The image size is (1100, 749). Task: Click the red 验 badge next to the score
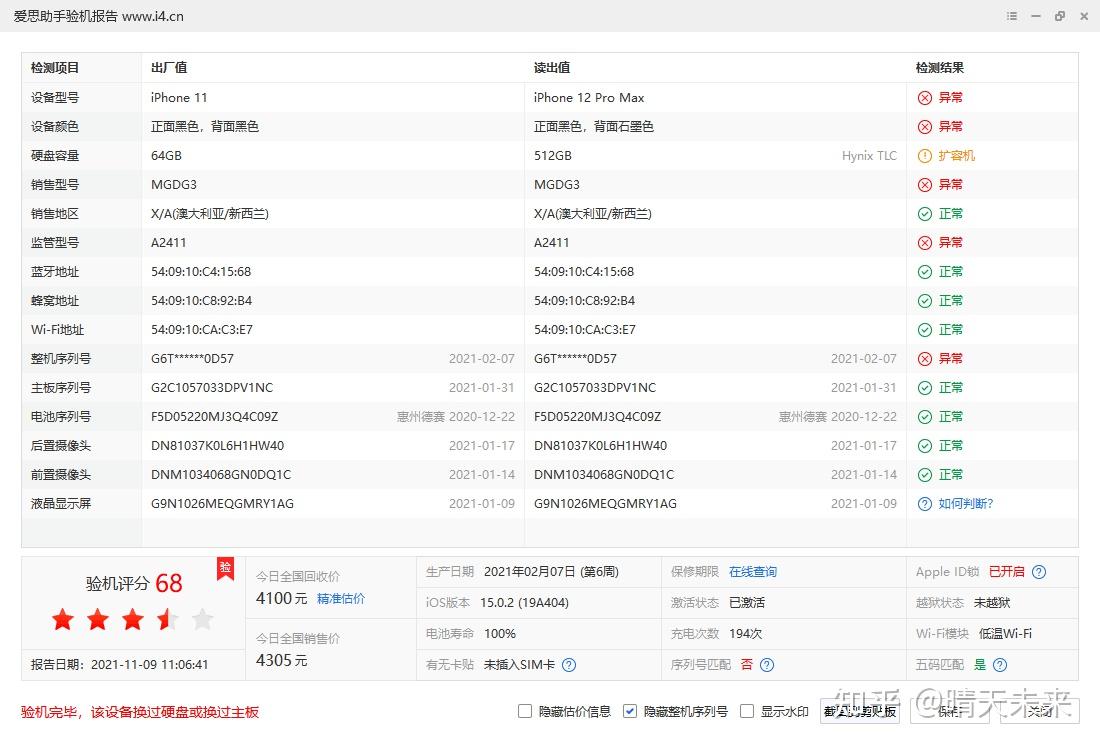[225, 568]
